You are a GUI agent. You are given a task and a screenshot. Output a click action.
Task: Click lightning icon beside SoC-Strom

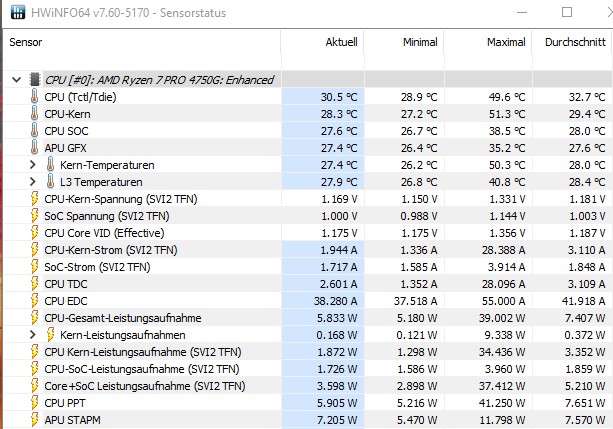[34, 267]
